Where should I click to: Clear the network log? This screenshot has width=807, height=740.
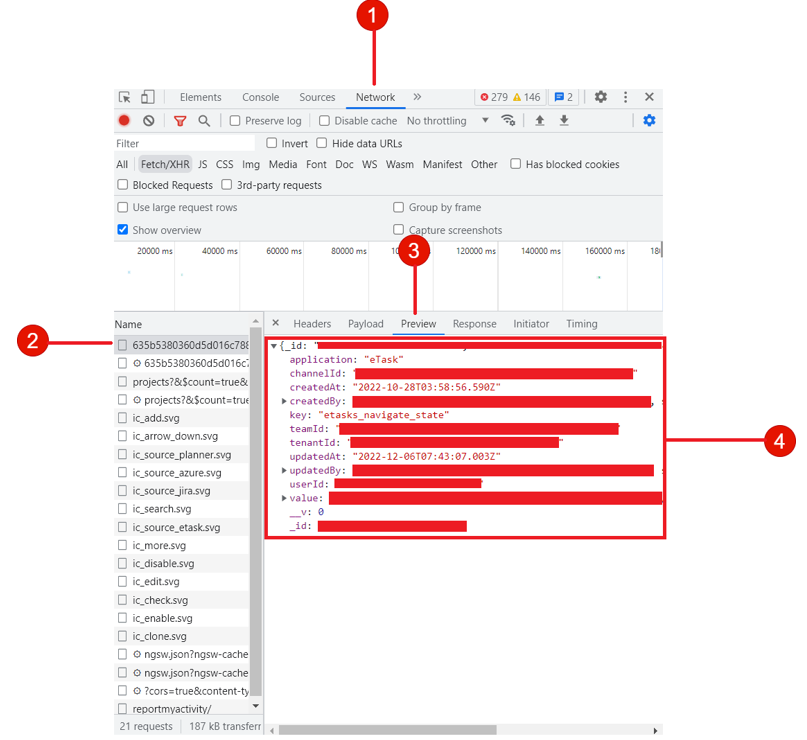click(x=148, y=121)
